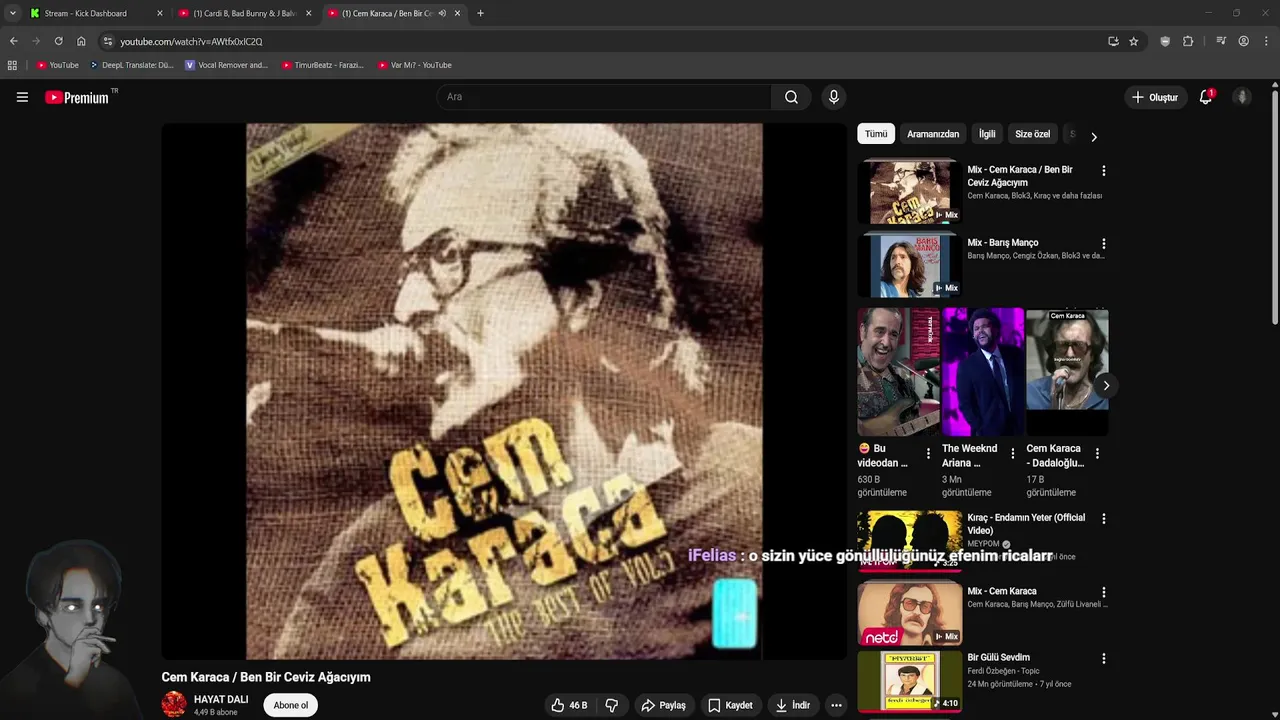The width and height of the screenshot is (1280, 720).
Task: Dislike the video with thumbs down
Action: coord(611,705)
